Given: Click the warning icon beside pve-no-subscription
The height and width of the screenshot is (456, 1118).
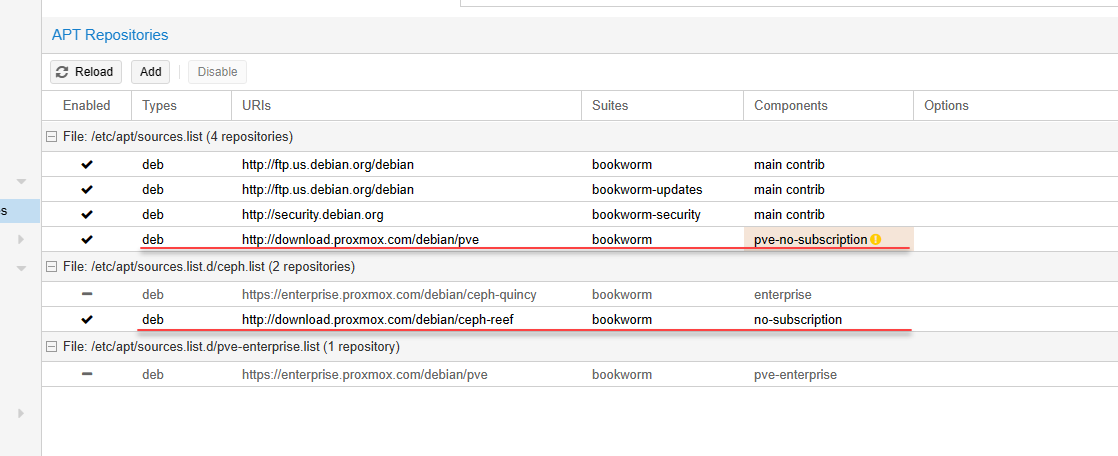Looking at the screenshot, I should [x=876, y=240].
